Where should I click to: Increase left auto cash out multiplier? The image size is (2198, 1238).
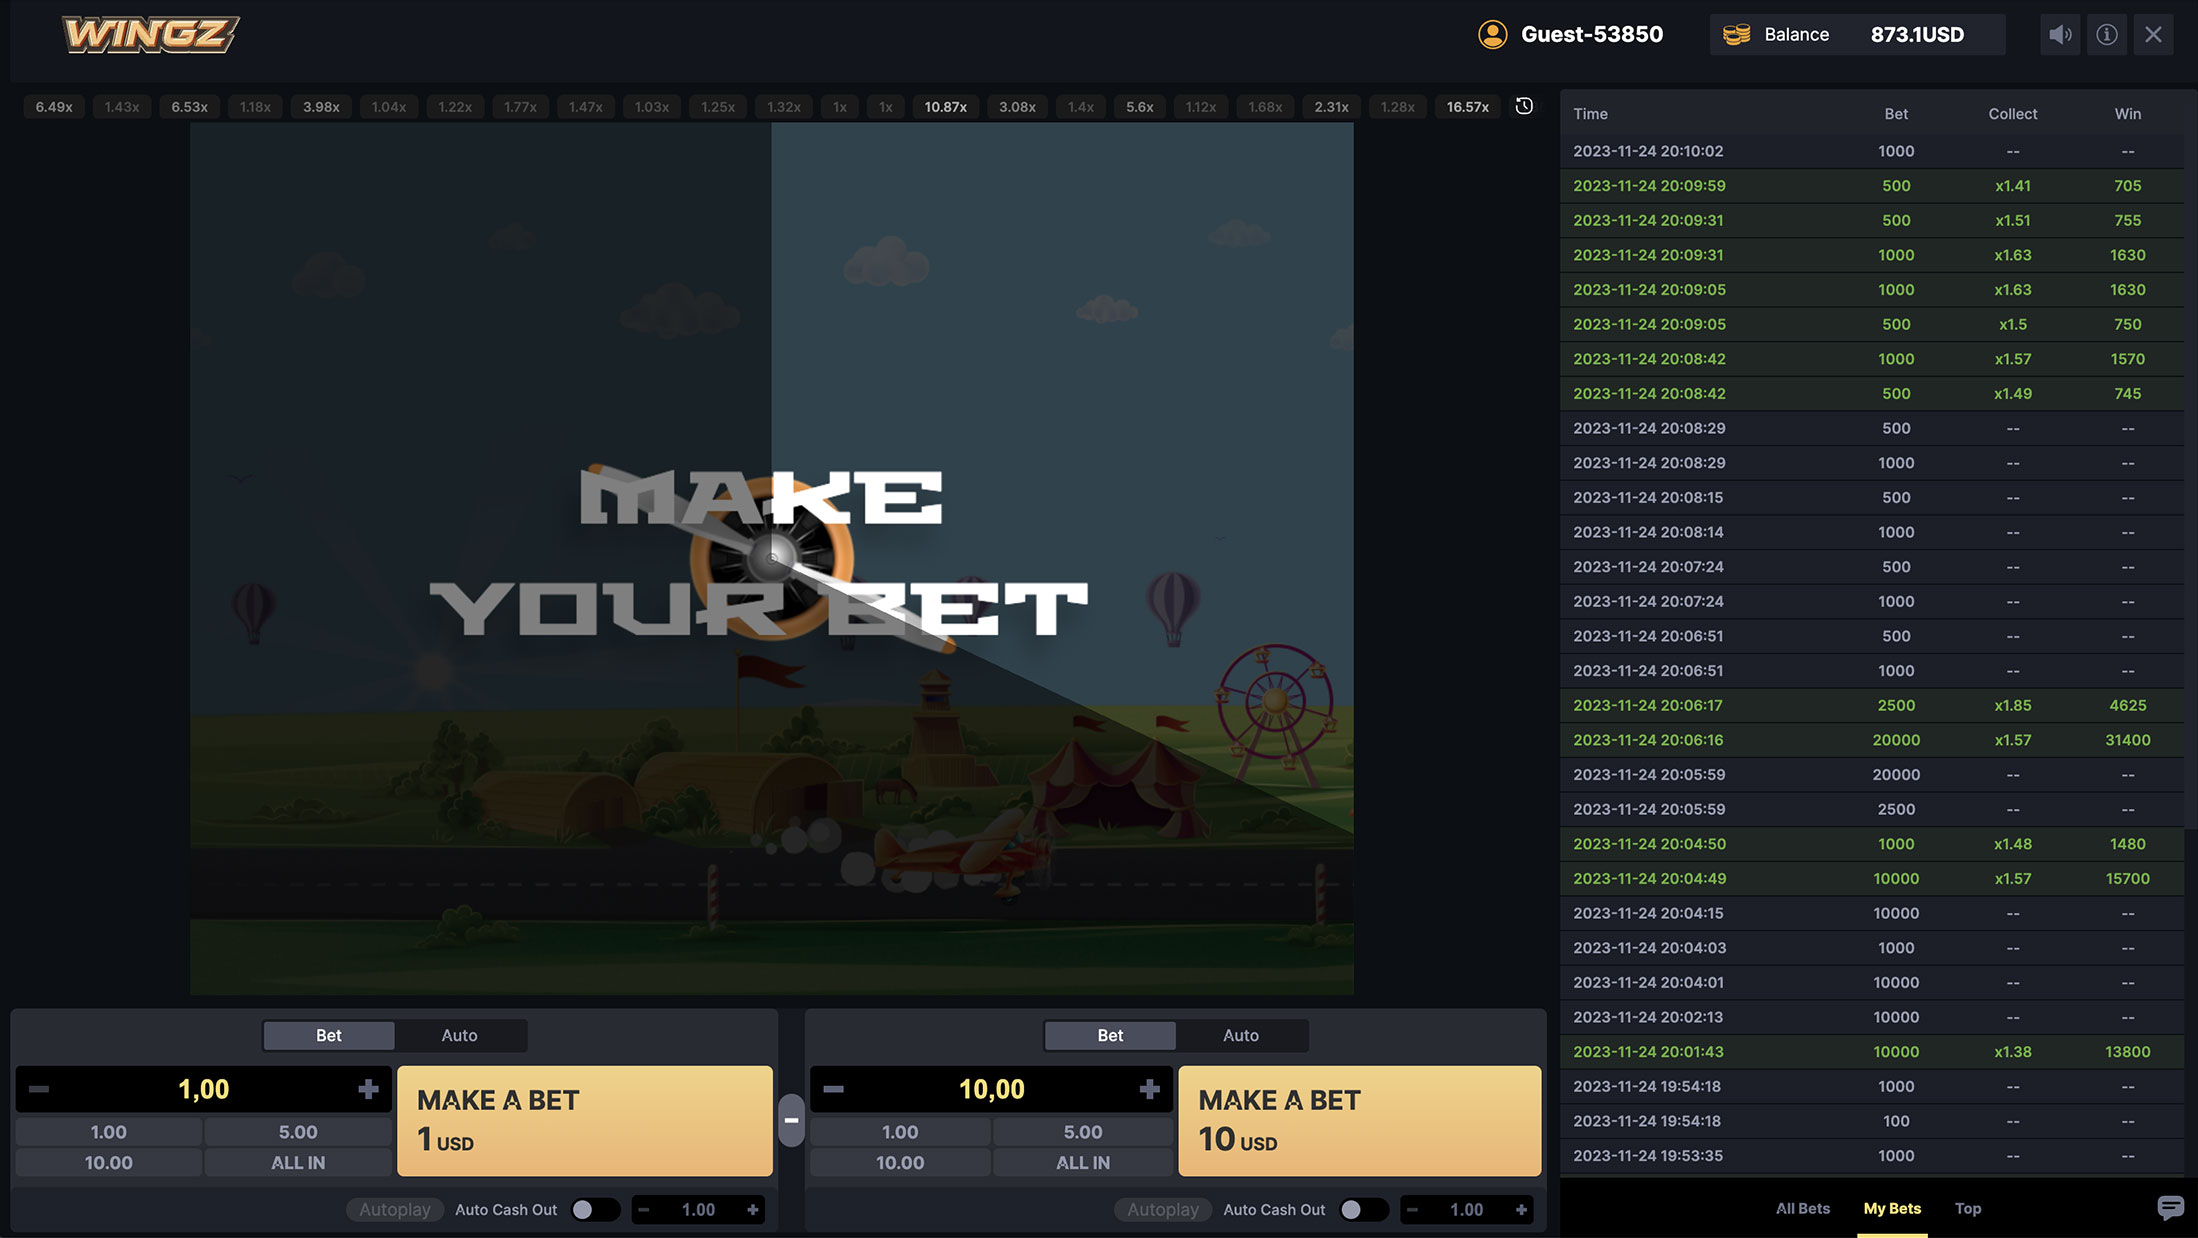tap(752, 1210)
